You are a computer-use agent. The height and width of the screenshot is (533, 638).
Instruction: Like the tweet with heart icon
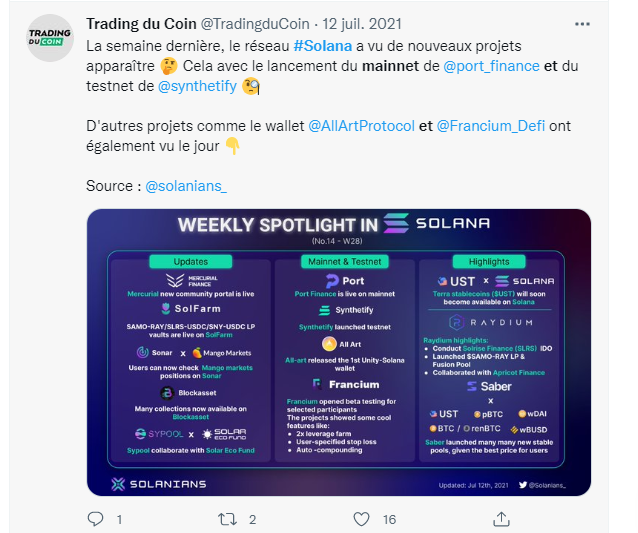tap(361, 519)
